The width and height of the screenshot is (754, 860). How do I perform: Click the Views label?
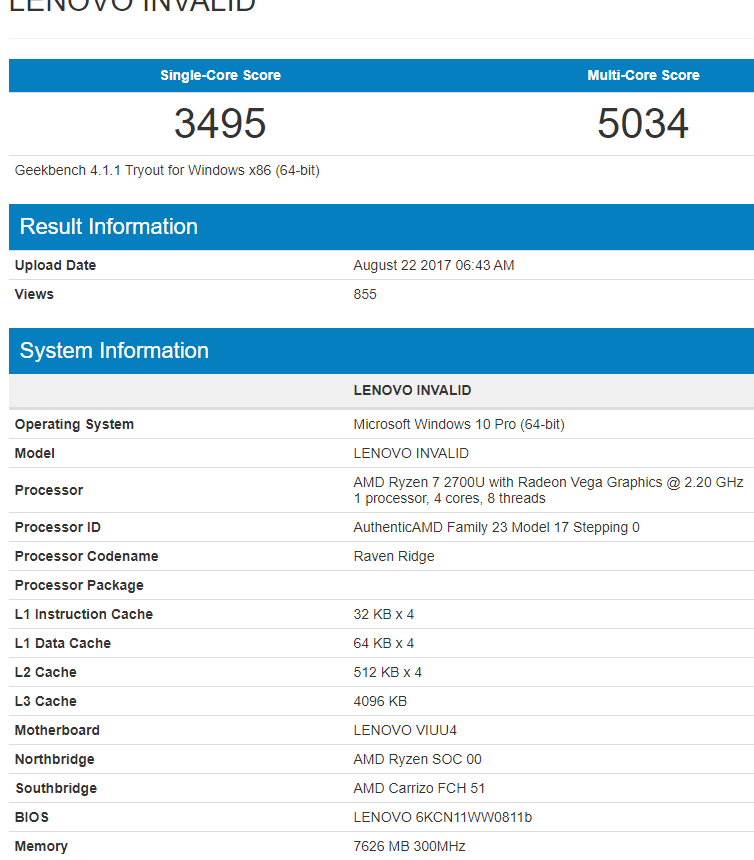pos(34,295)
